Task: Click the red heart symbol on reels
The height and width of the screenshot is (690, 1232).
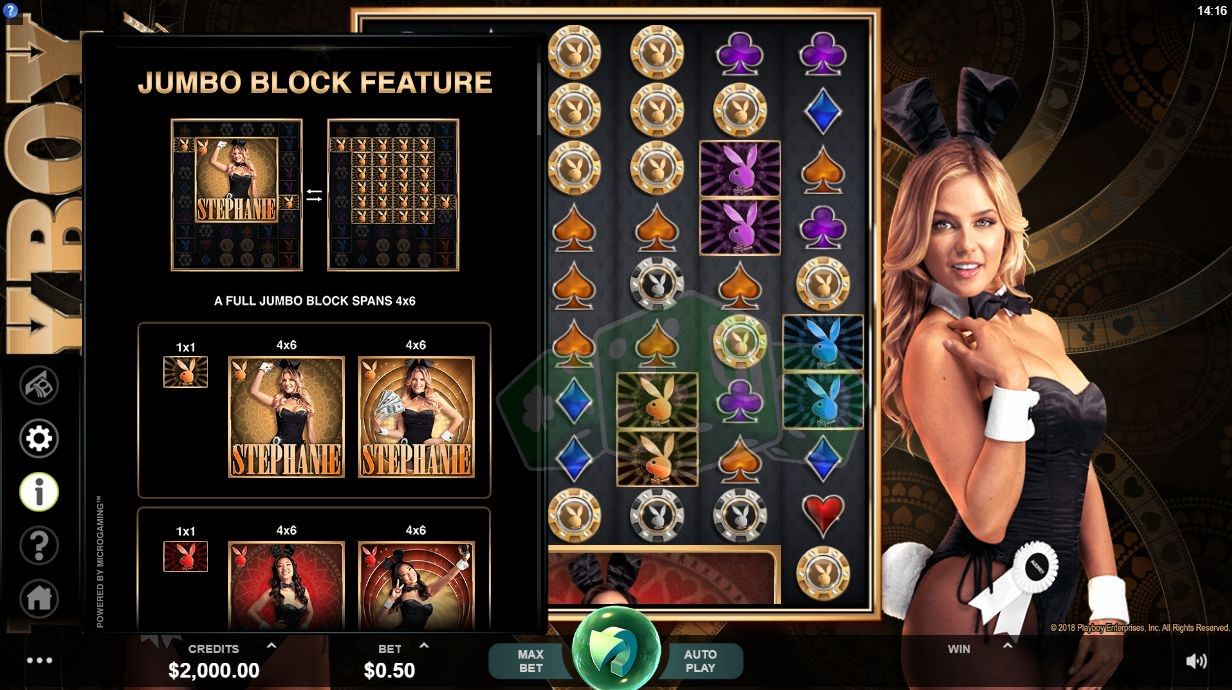Action: pyautogui.click(x=823, y=513)
